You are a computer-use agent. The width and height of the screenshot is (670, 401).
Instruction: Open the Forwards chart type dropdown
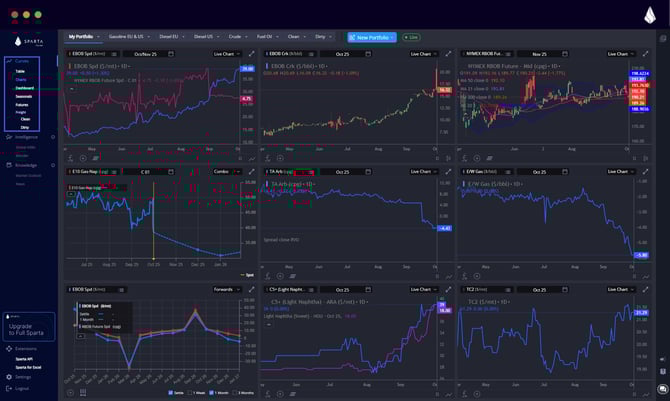[x=226, y=290]
